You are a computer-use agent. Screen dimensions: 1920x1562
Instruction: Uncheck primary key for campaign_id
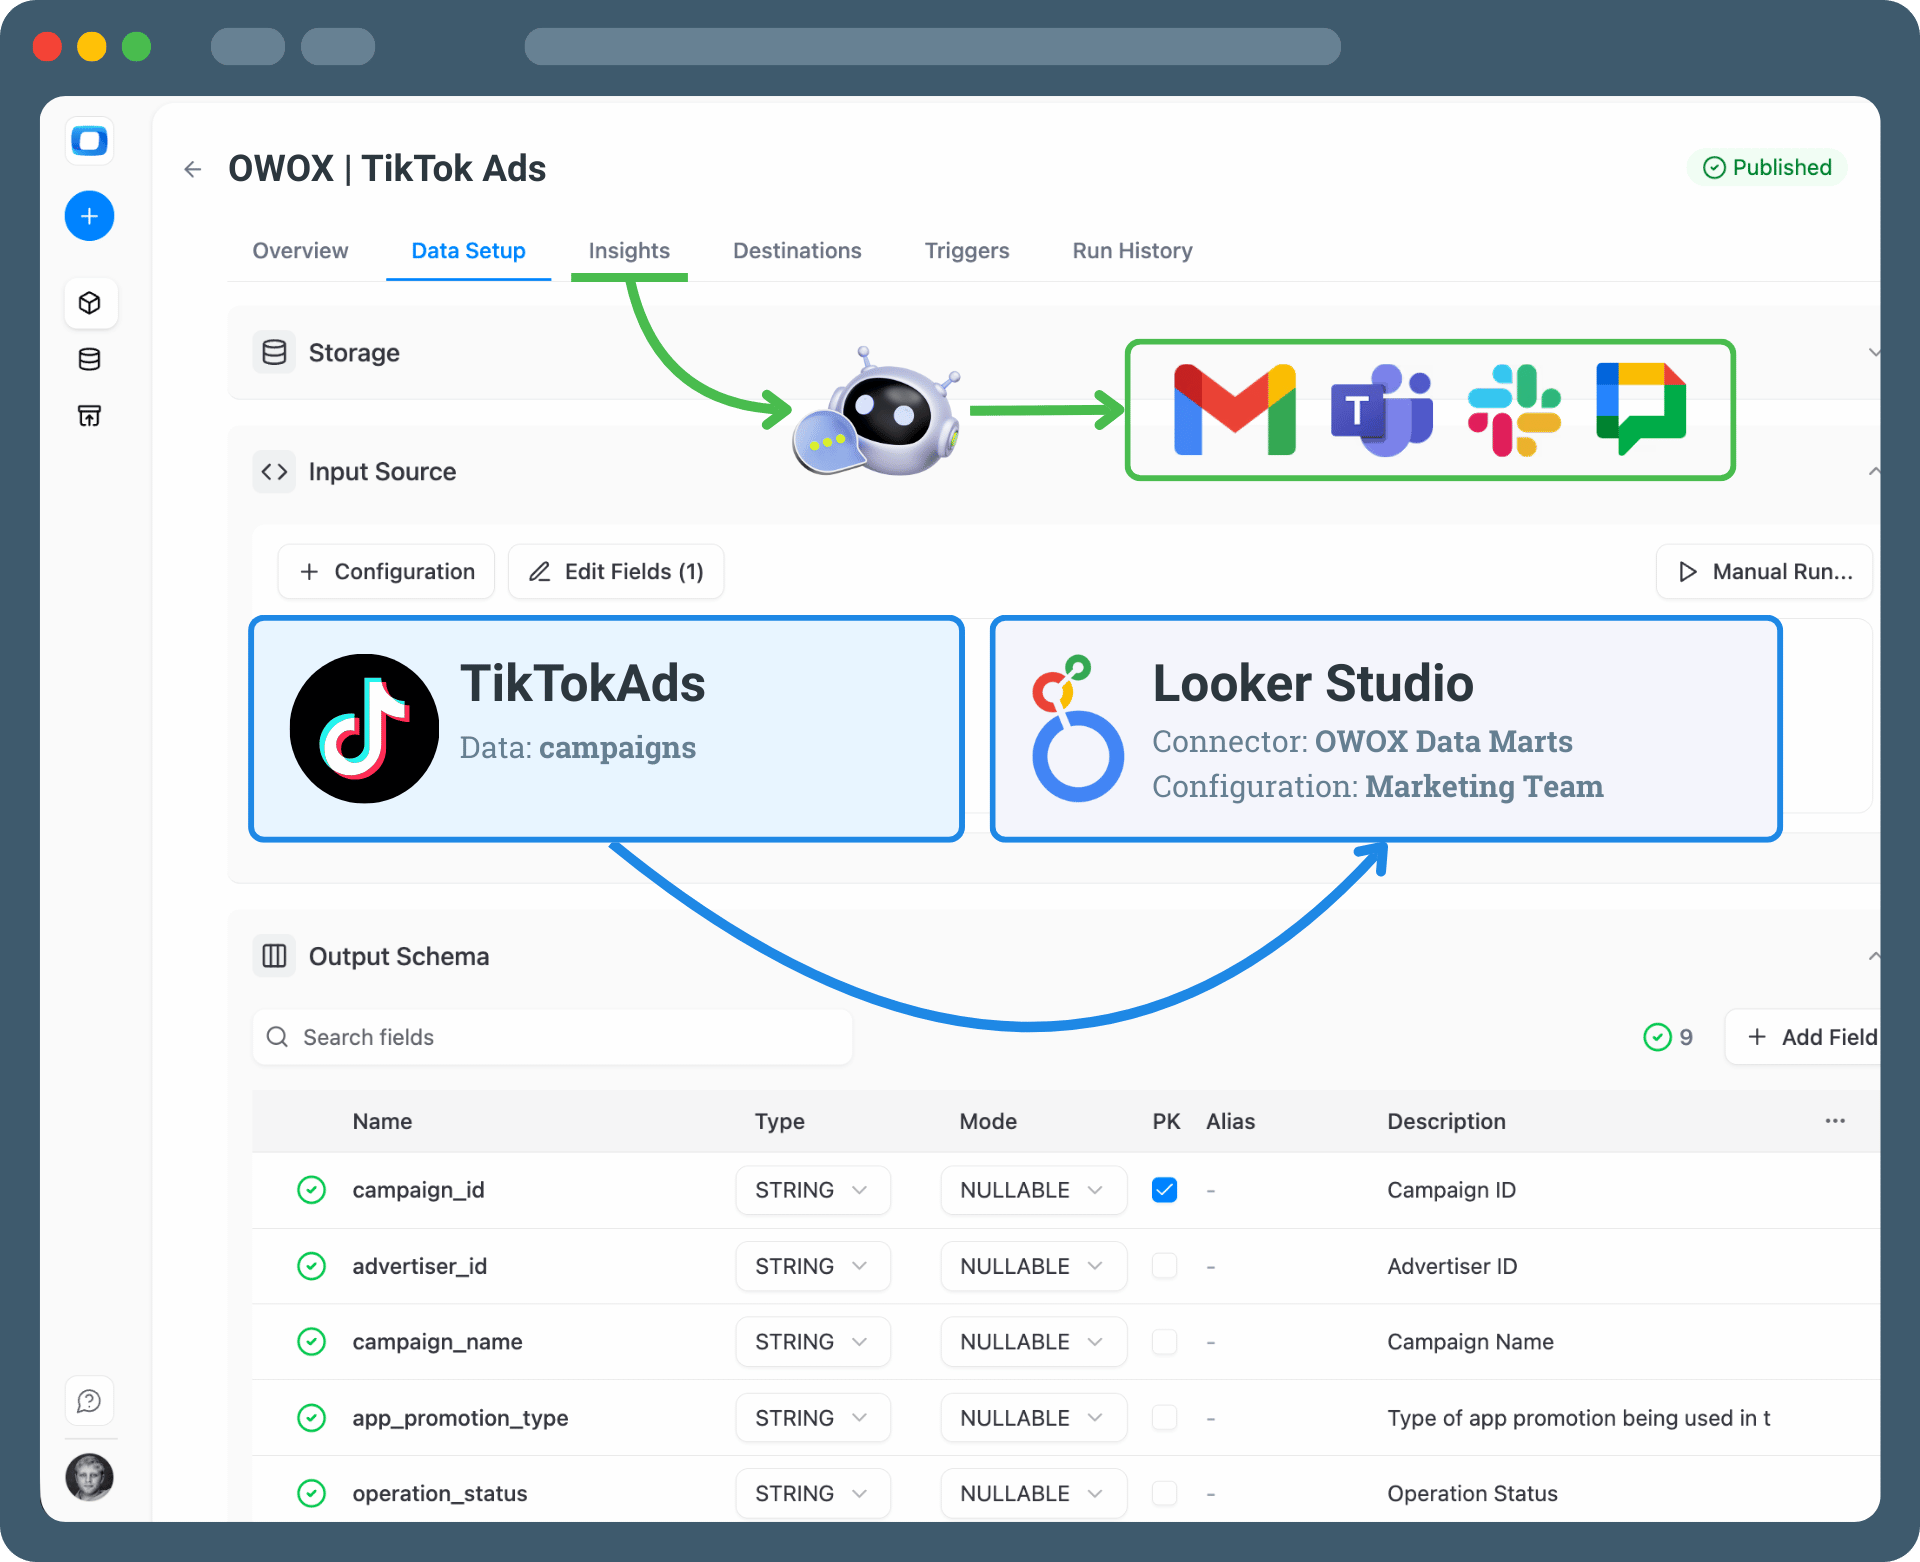pos(1164,1190)
